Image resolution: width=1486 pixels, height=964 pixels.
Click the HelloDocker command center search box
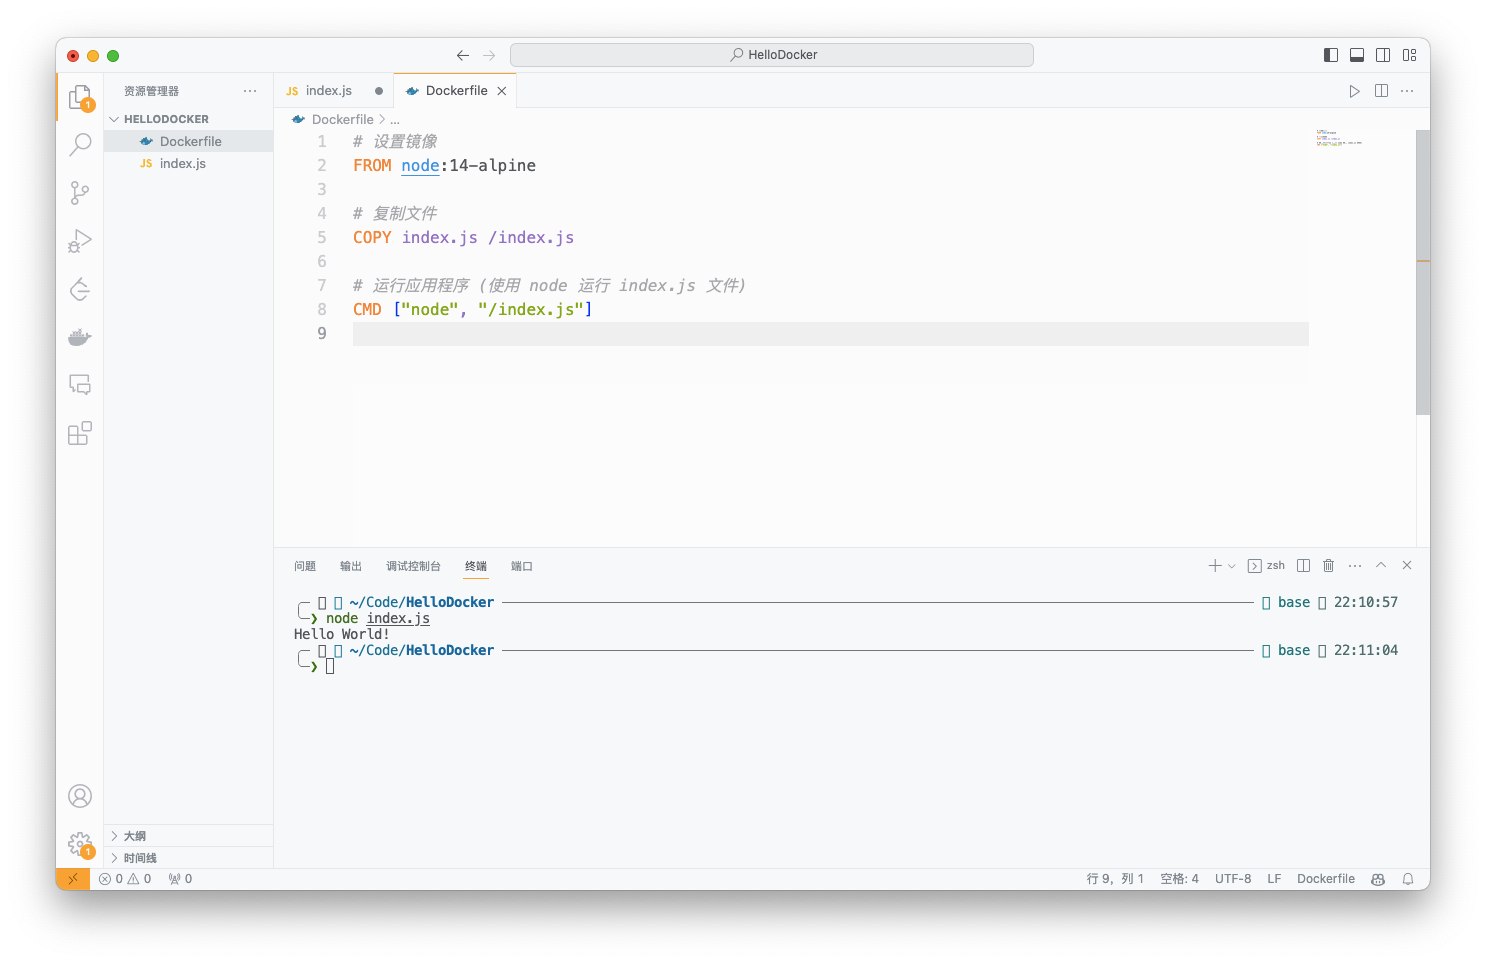click(x=771, y=55)
